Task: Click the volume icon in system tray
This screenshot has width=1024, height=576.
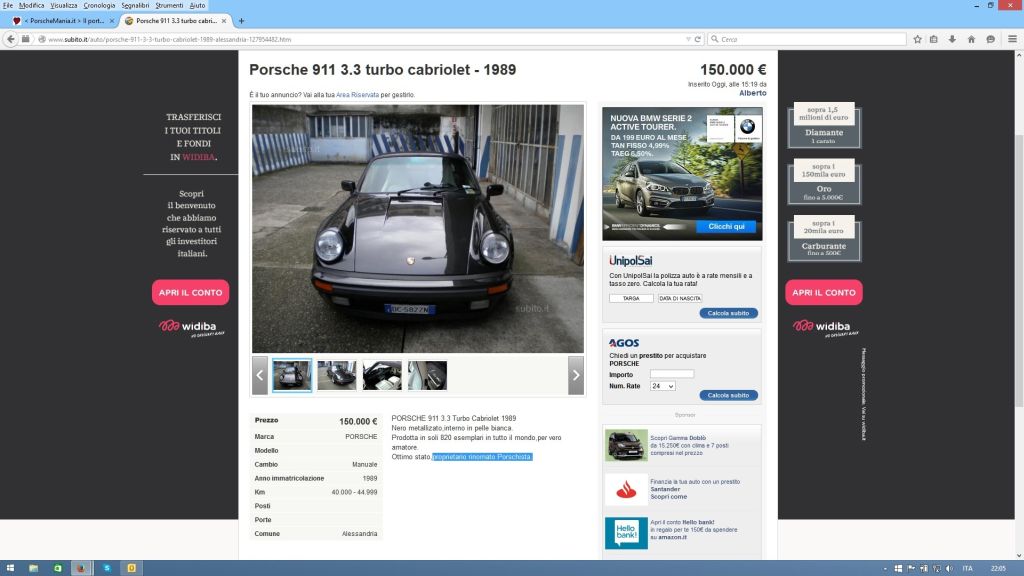Action: [949, 569]
